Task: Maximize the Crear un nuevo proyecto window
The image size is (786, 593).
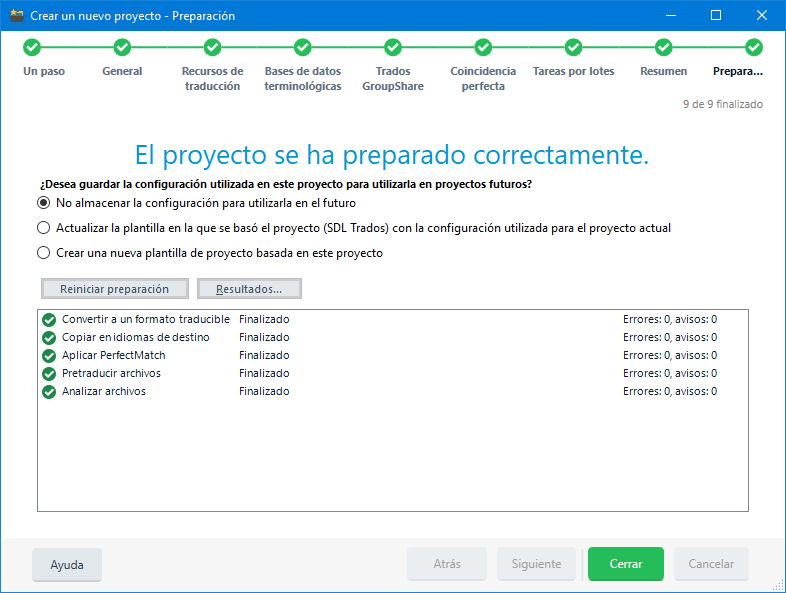Action: (x=716, y=16)
